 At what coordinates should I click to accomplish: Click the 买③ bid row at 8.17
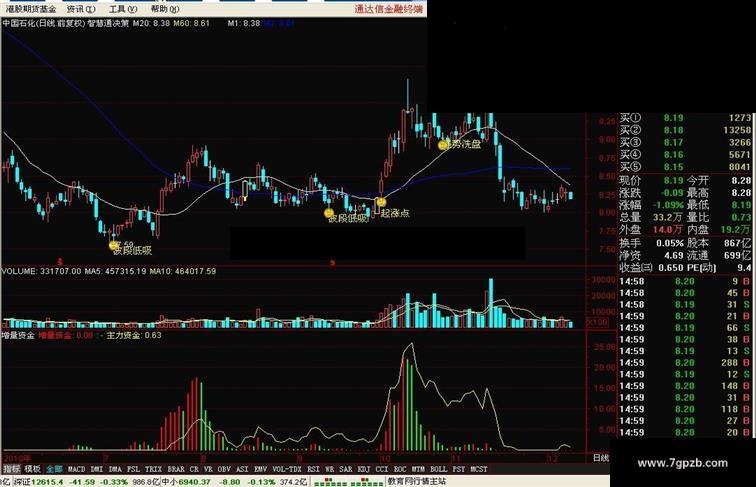point(685,143)
